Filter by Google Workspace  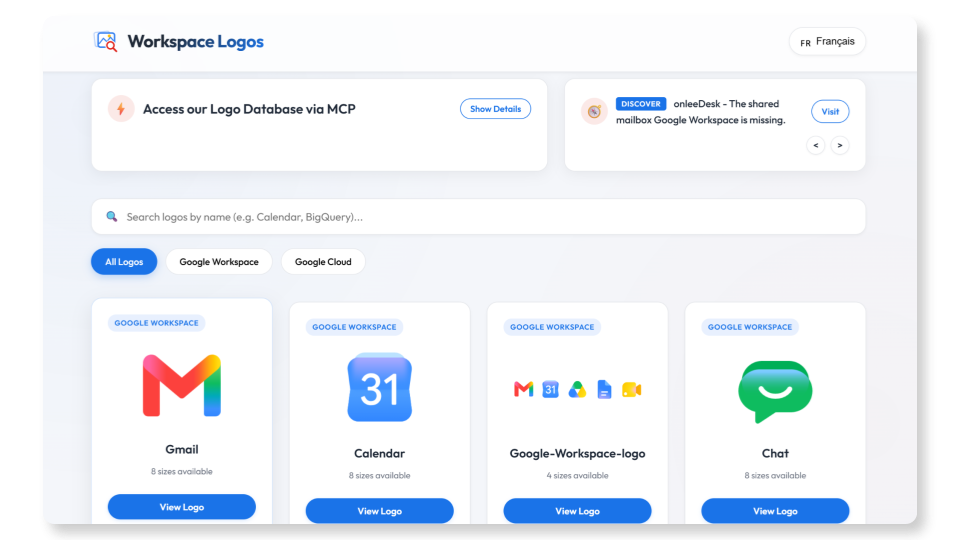[219, 261]
